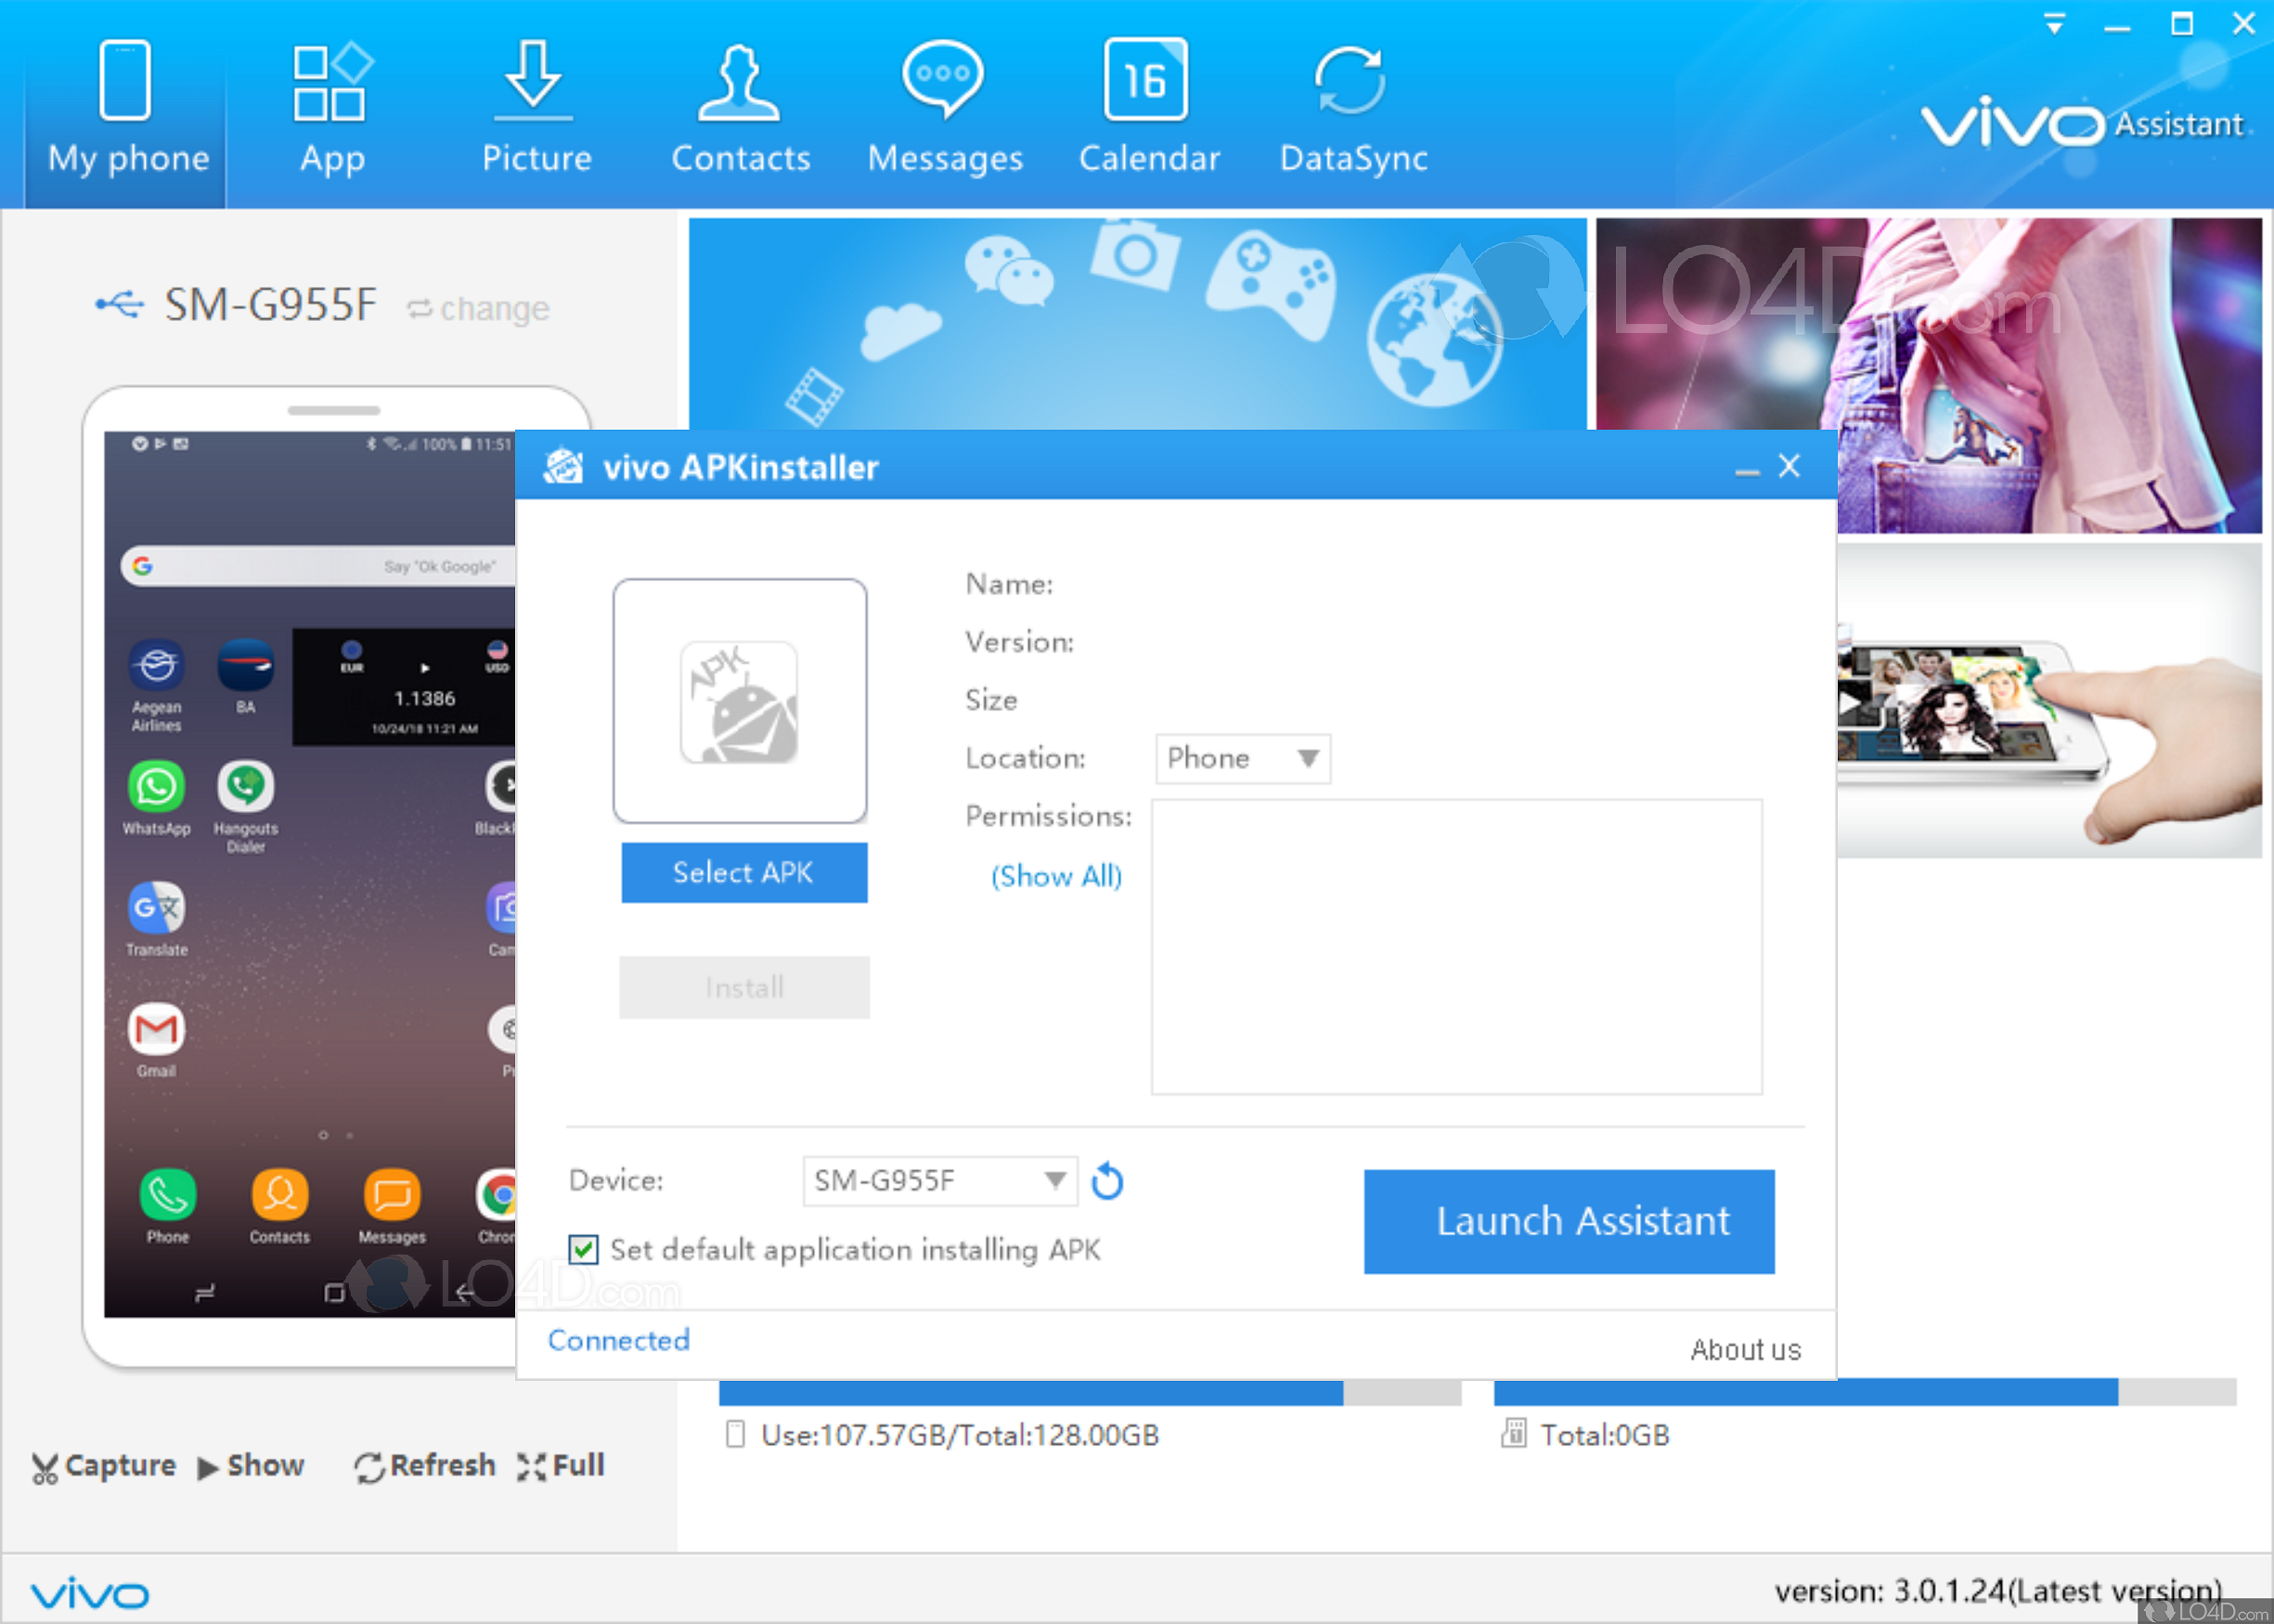Open the Location dropdown set to Phone
The image size is (2274, 1624).
[1242, 759]
